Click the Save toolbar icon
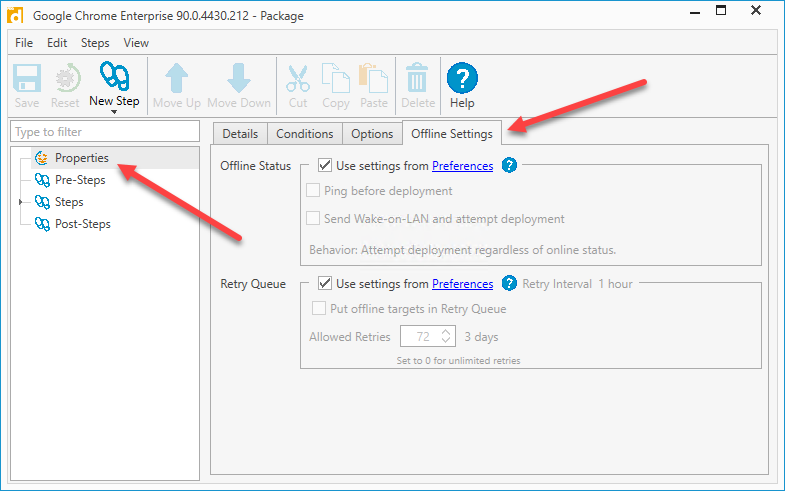Viewport: 785px width, 491px height. [x=27, y=78]
